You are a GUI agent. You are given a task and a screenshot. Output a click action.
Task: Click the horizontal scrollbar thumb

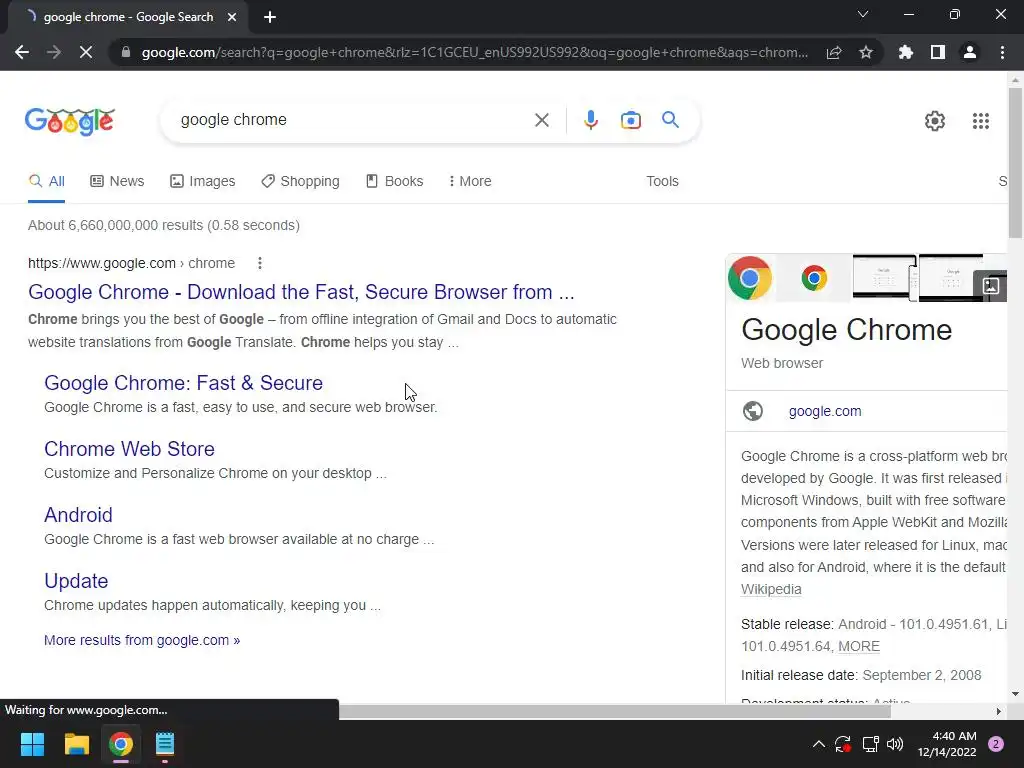coord(614,711)
